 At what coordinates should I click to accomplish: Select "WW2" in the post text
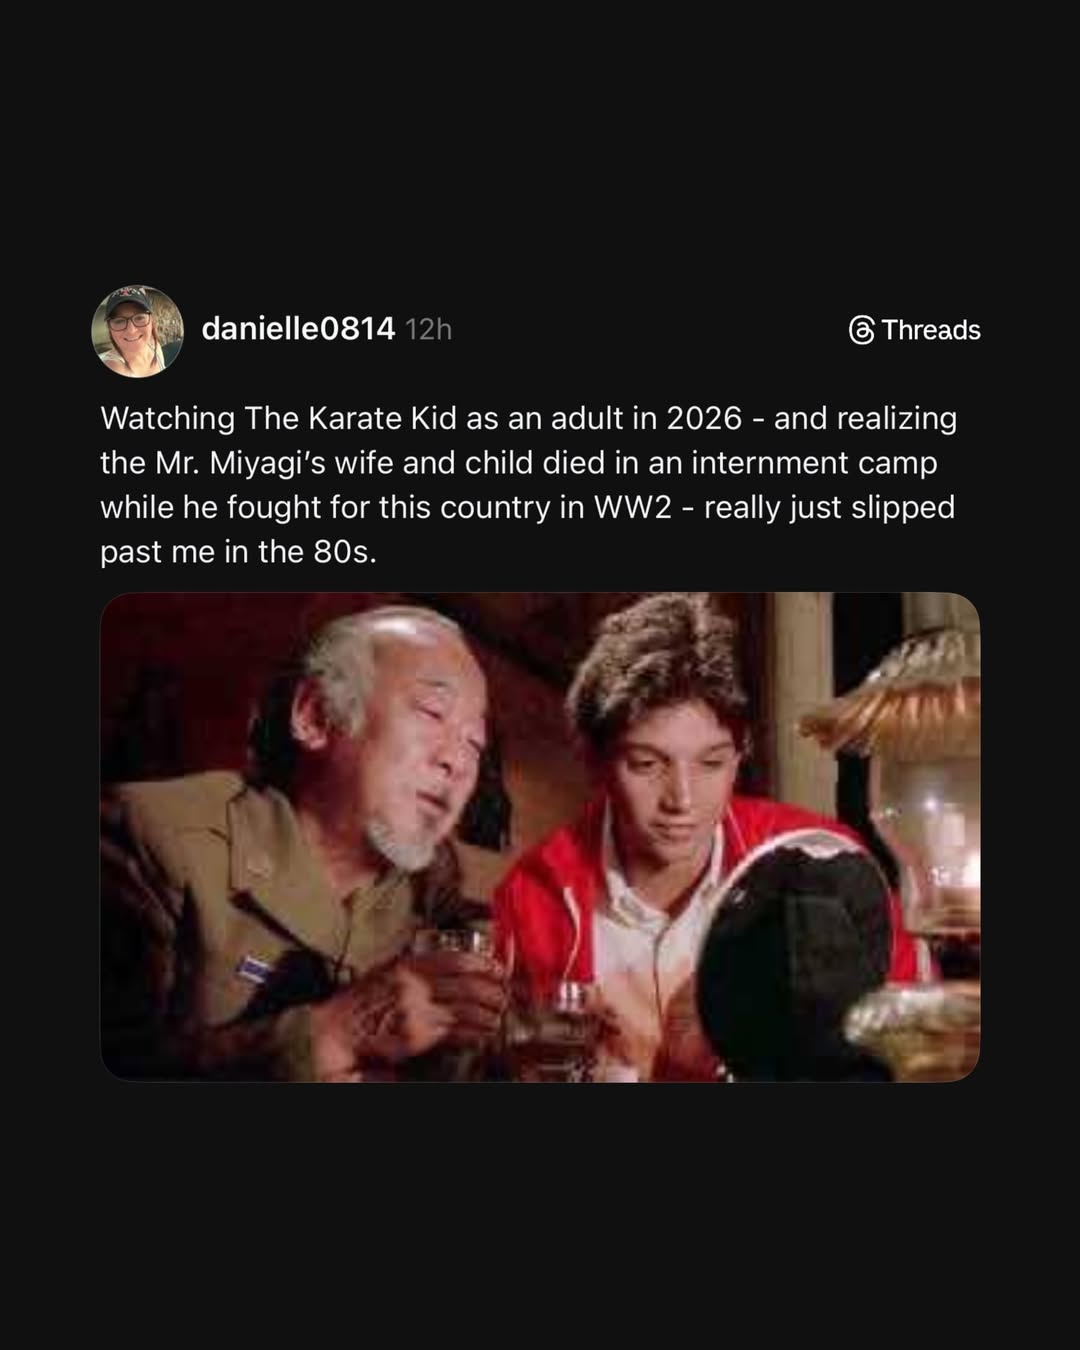[633, 507]
